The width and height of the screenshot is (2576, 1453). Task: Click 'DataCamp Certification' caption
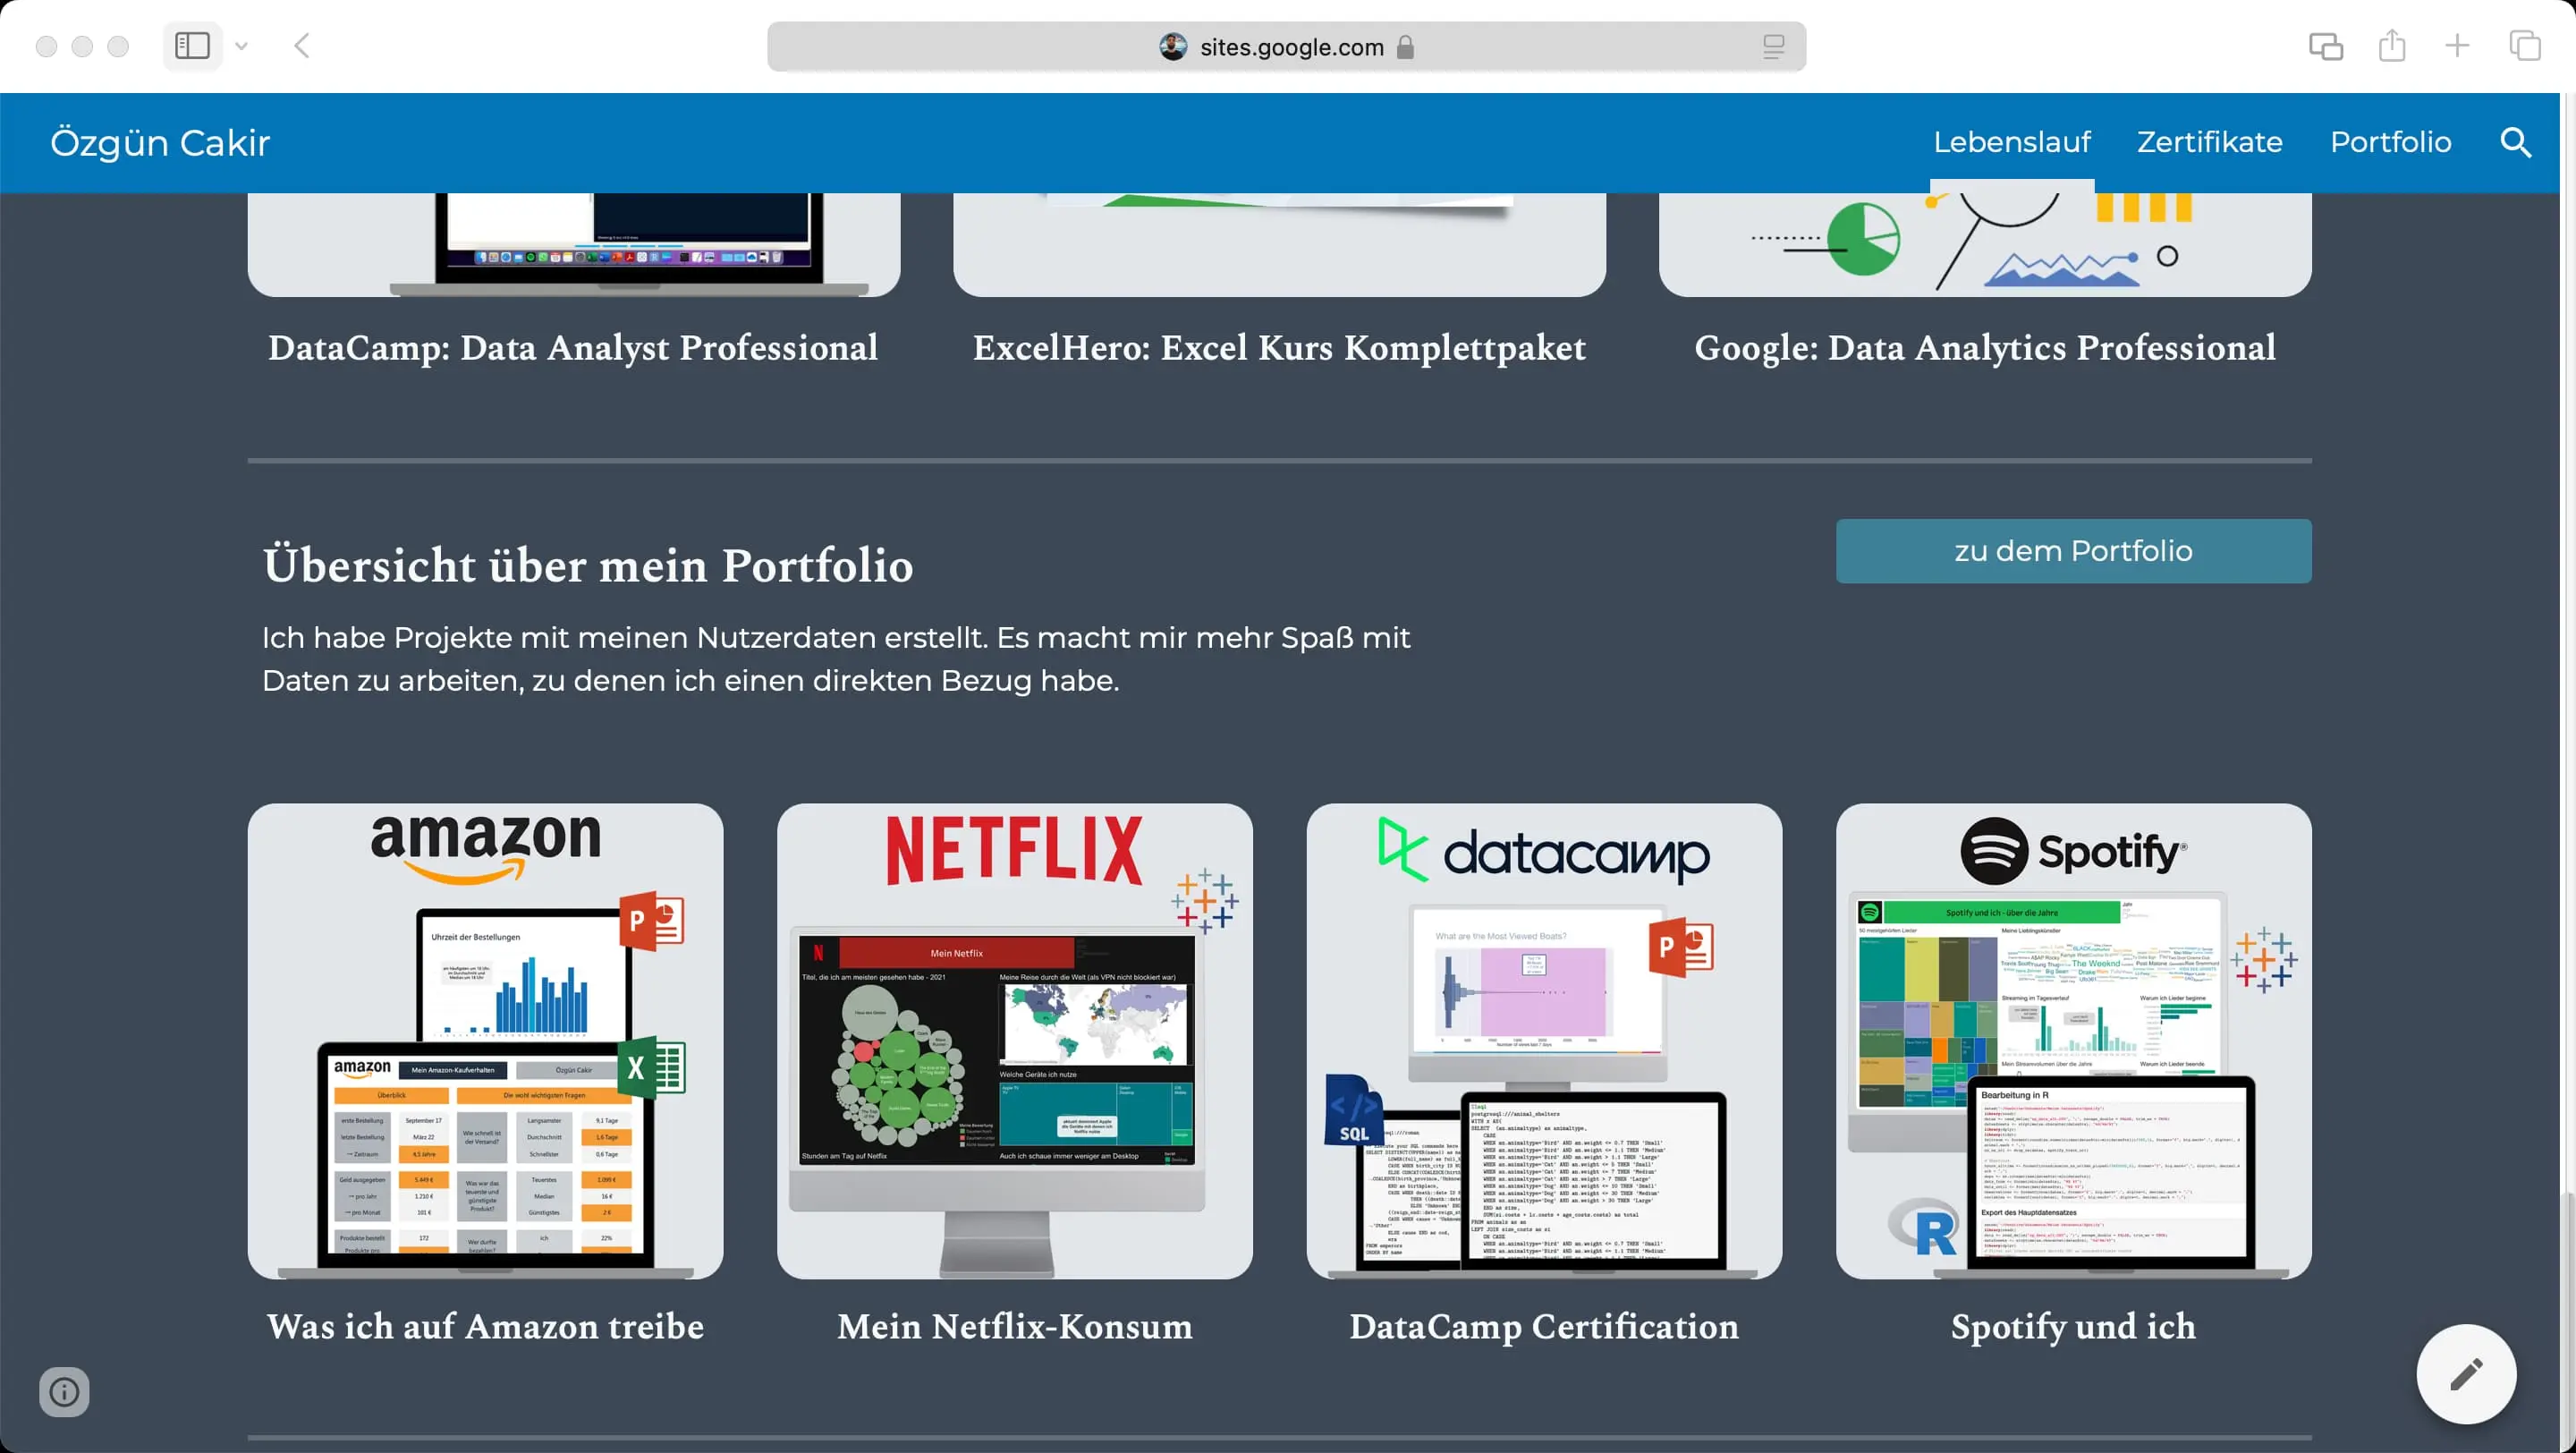click(1544, 1326)
